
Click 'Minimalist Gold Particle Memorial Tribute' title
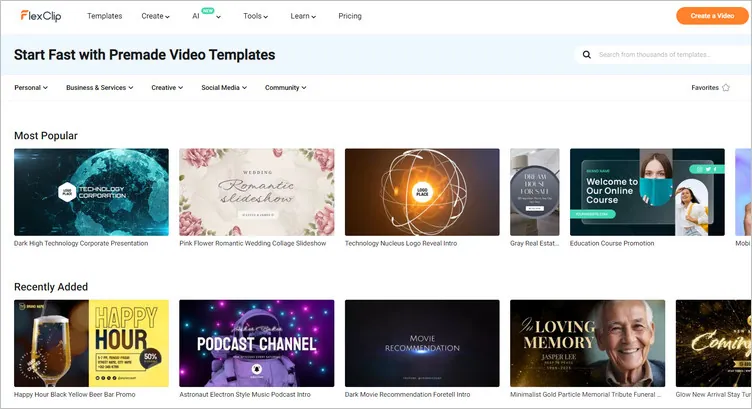pos(586,395)
